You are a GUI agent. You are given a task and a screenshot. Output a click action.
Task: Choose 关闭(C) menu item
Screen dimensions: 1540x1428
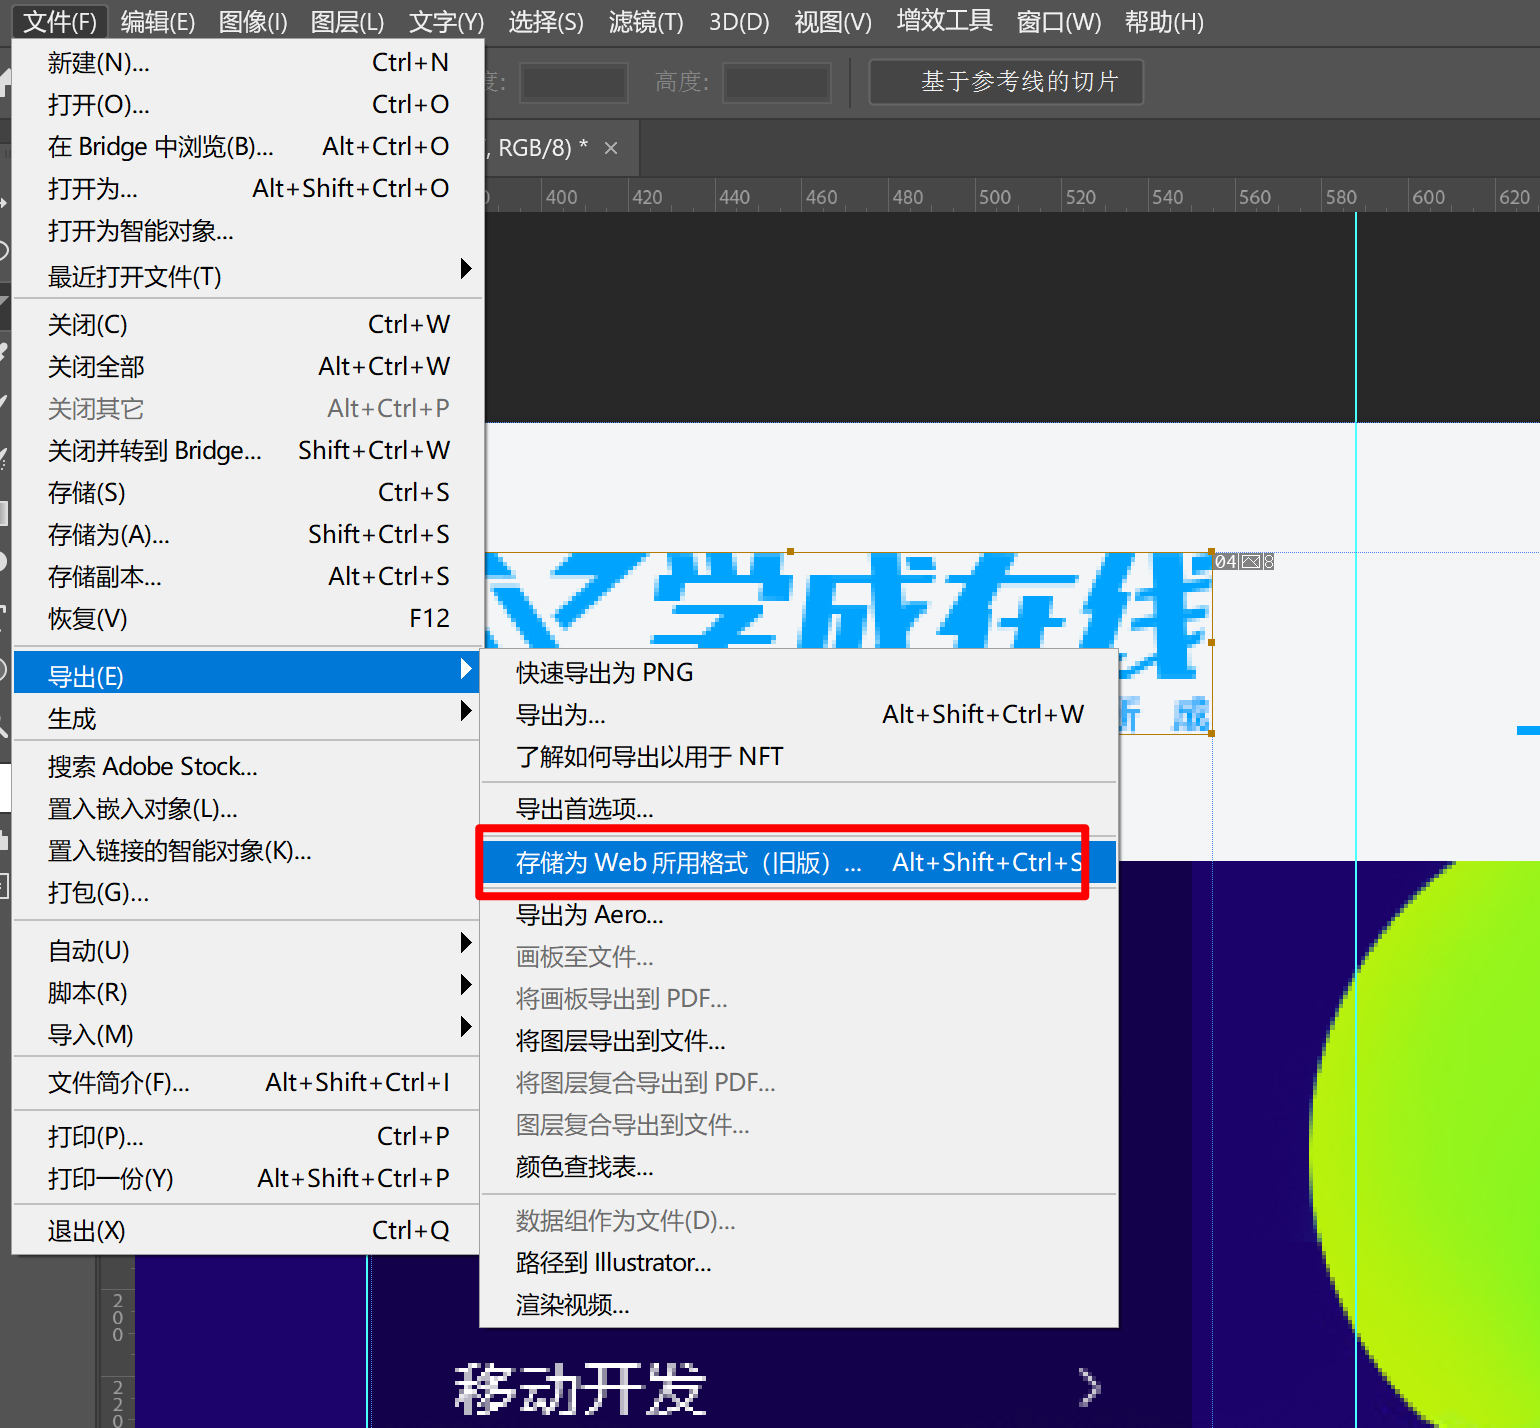(248, 325)
